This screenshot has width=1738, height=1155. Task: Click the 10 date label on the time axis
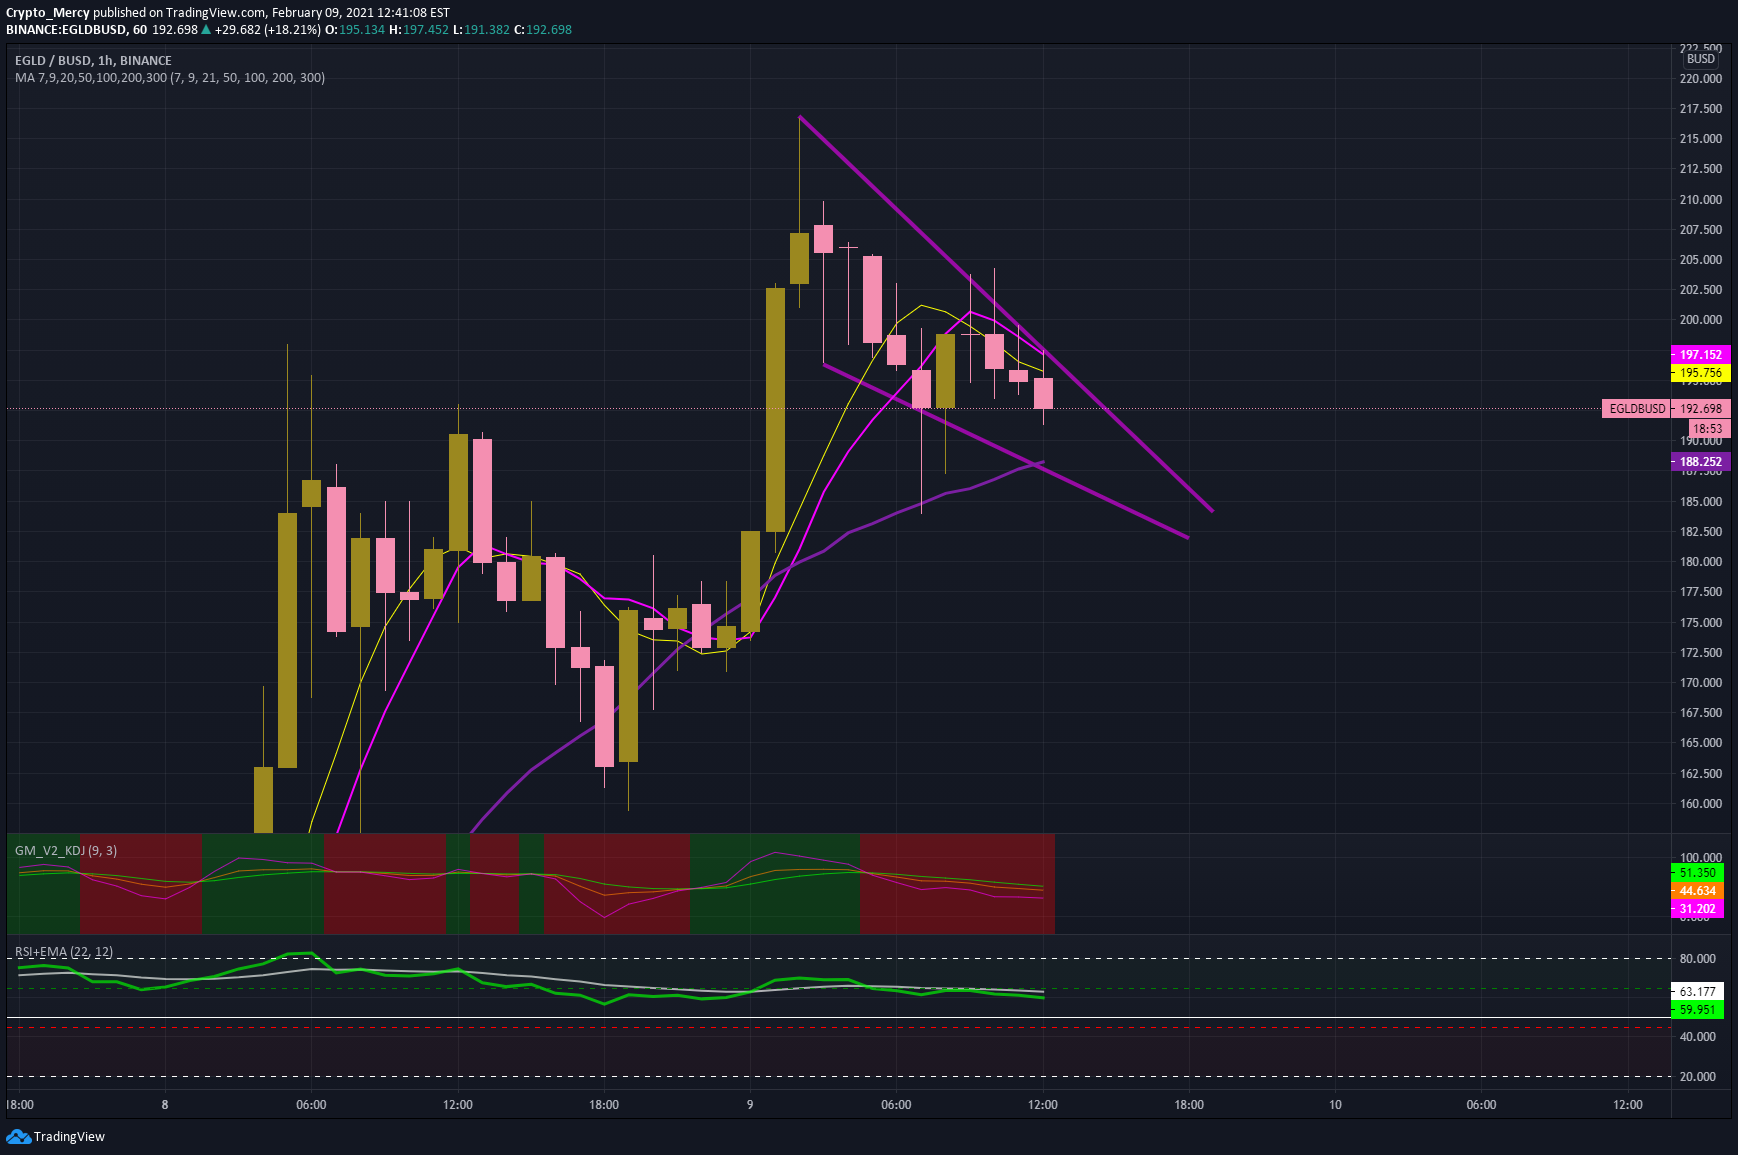1335,1104
